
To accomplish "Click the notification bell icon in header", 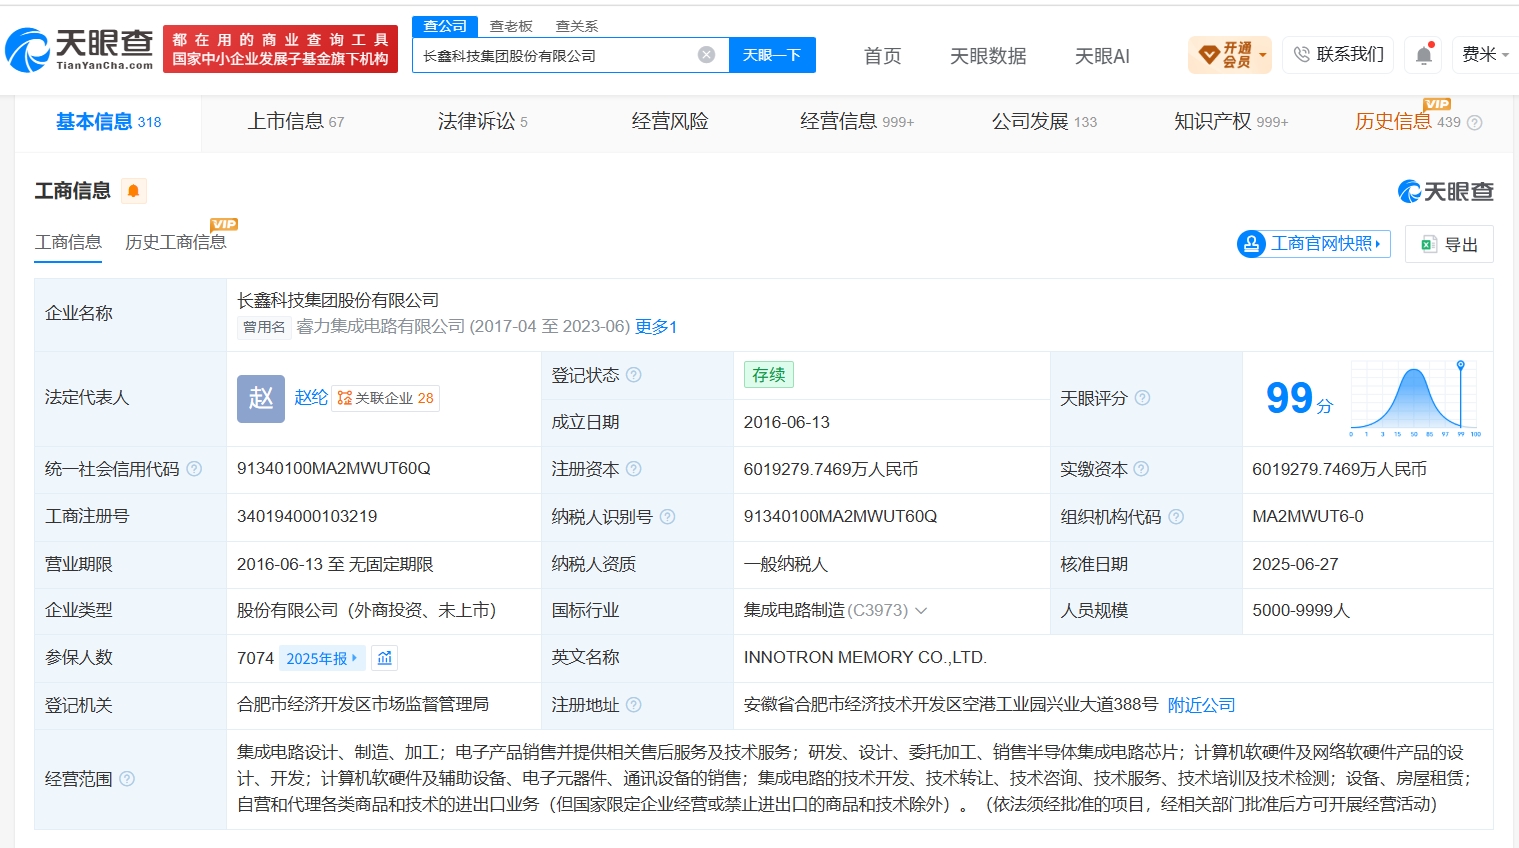I will pos(1424,55).
